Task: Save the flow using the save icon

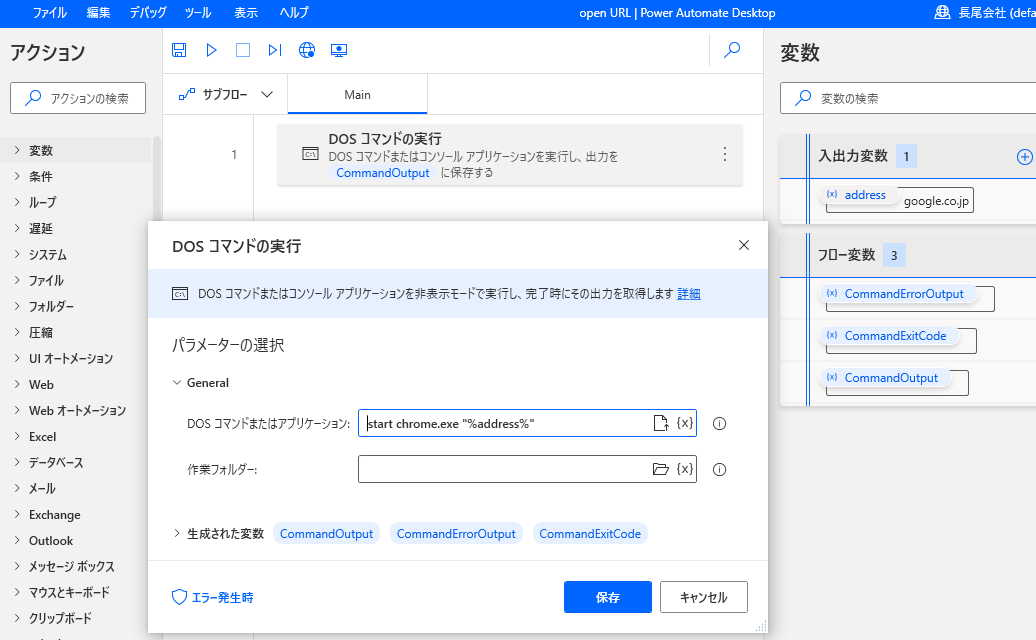Action: 179,49
